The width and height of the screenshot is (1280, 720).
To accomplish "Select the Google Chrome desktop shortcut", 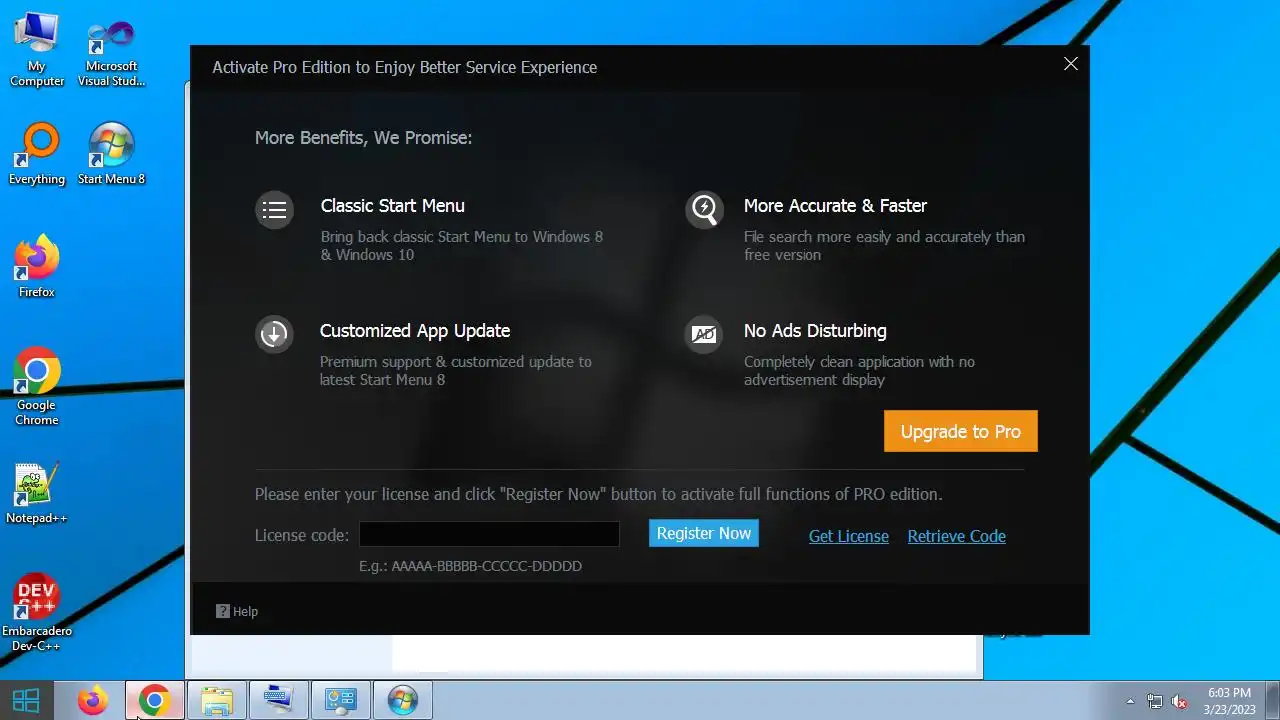I will [37, 387].
